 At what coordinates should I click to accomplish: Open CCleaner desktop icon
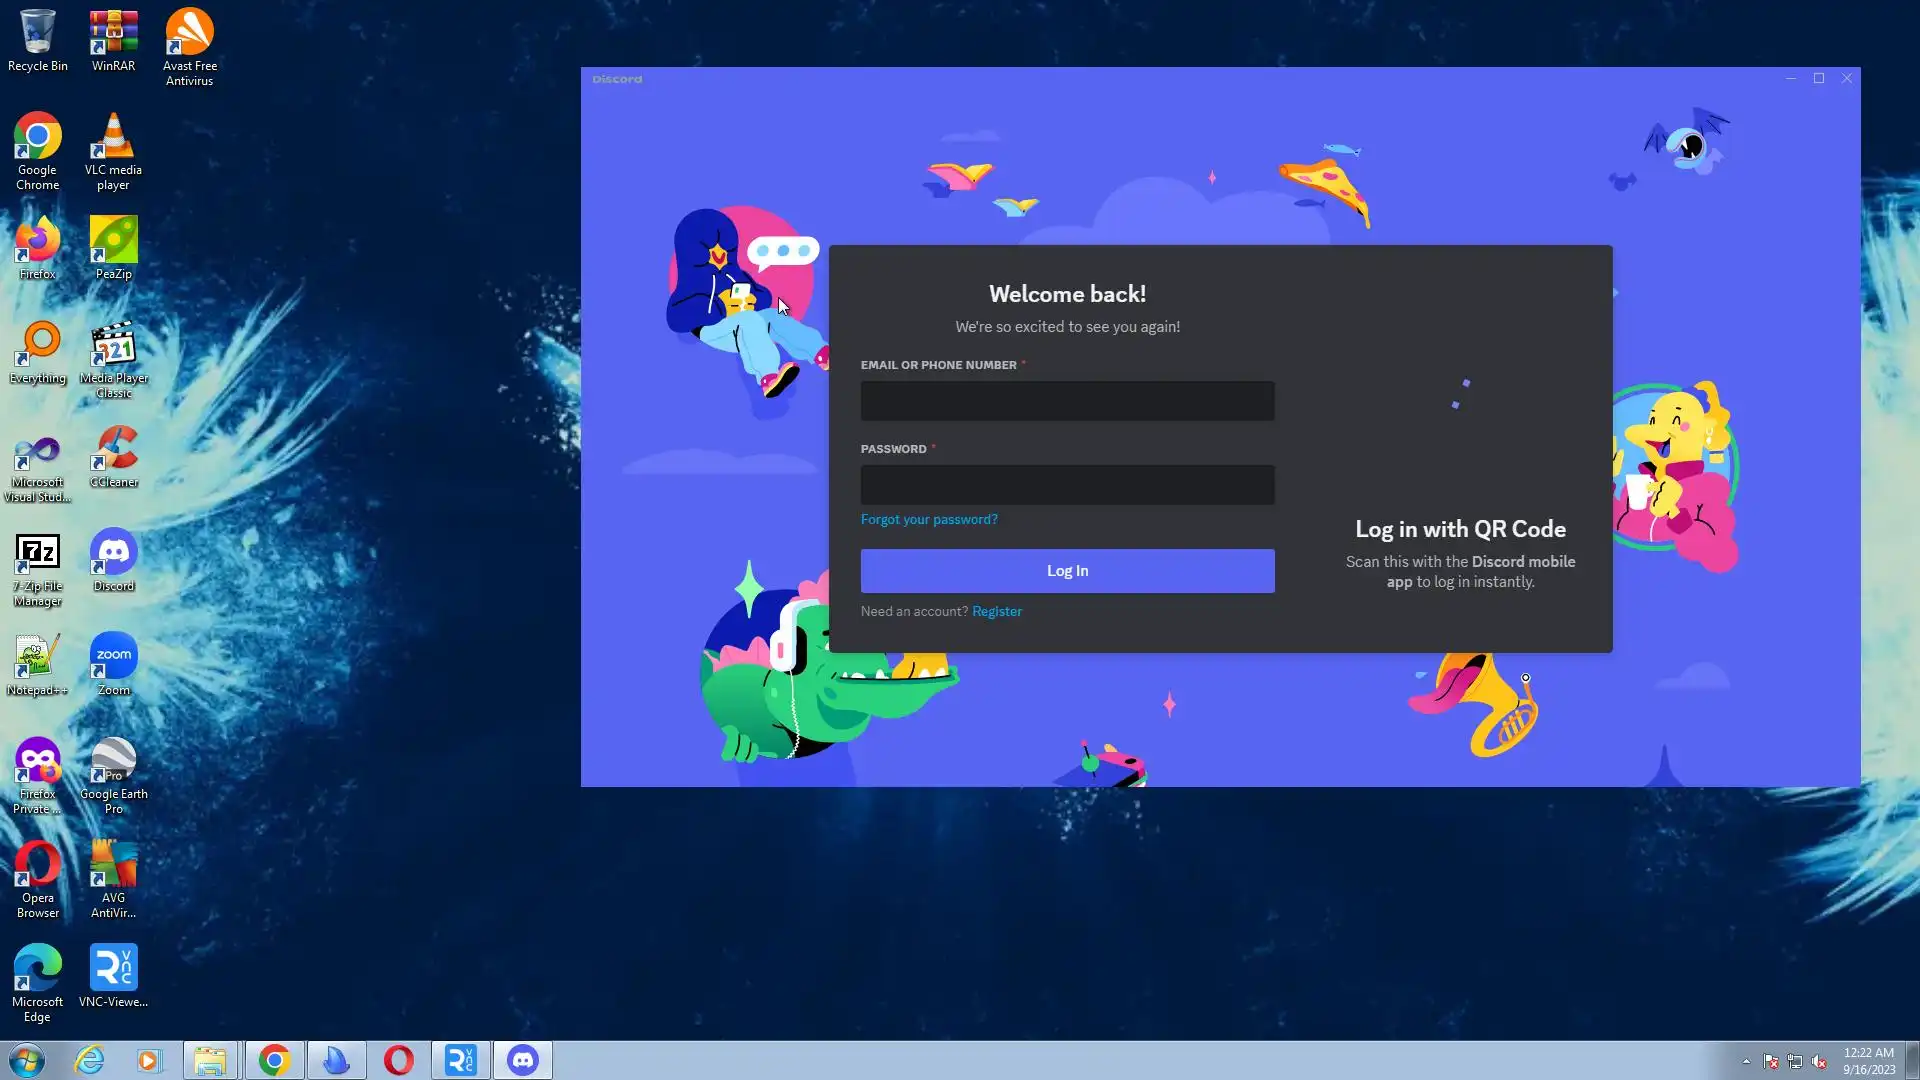pyautogui.click(x=113, y=456)
